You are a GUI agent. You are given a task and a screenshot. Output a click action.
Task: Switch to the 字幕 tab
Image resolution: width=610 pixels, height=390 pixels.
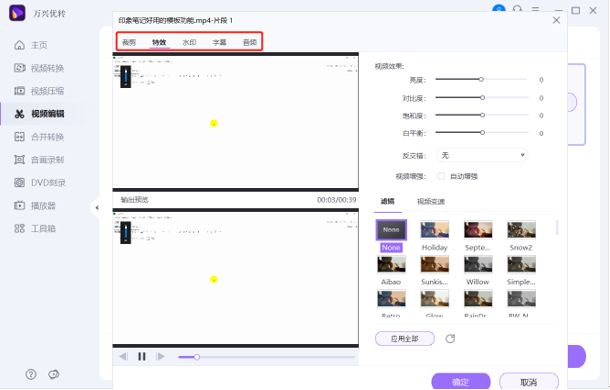219,42
